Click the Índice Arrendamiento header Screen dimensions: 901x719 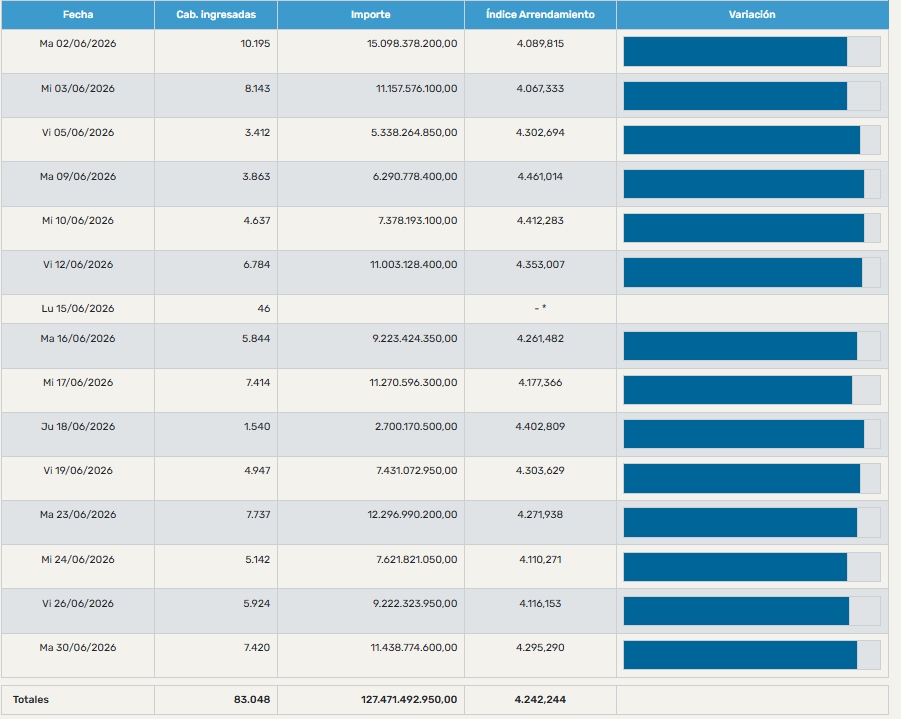pyautogui.click(x=540, y=15)
